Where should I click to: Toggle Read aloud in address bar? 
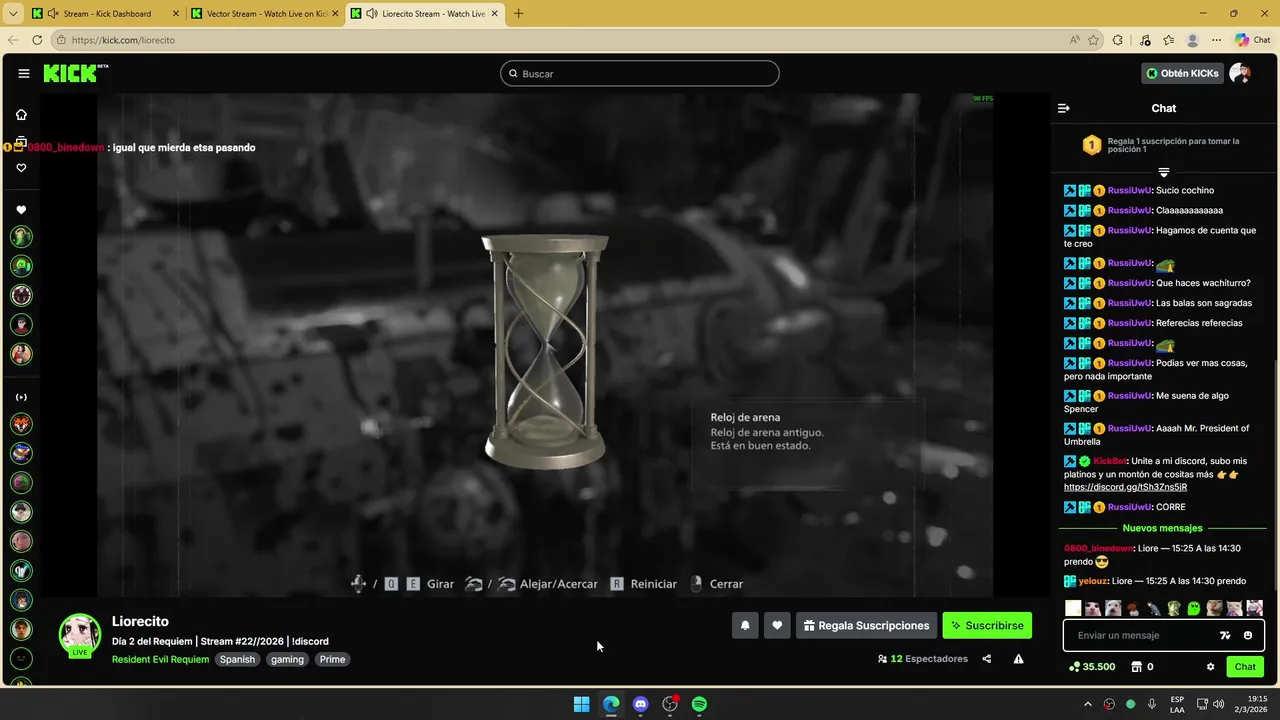coord(1075,40)
